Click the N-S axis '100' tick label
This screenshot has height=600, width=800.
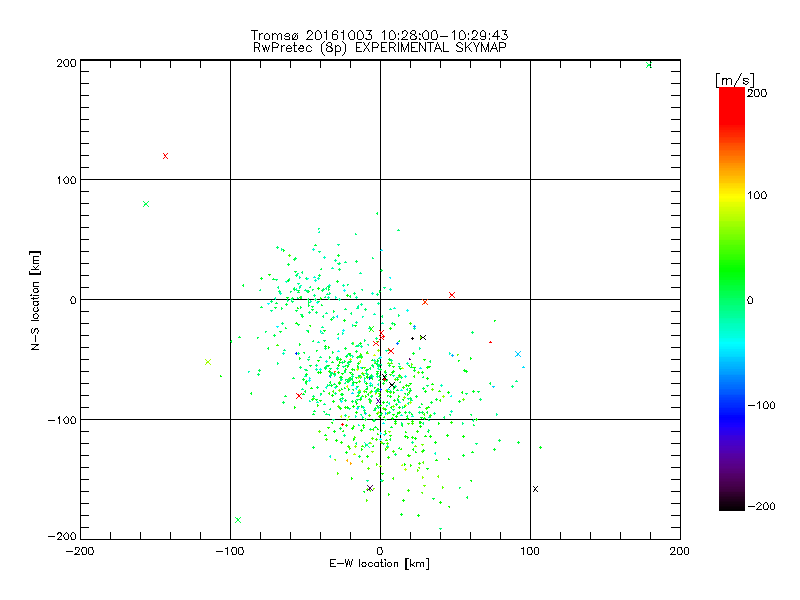click(67, 180)
